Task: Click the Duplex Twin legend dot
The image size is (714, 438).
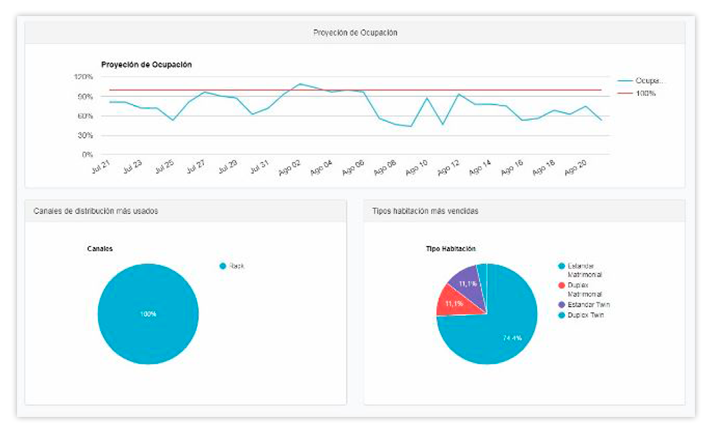Action: [561, 315]
